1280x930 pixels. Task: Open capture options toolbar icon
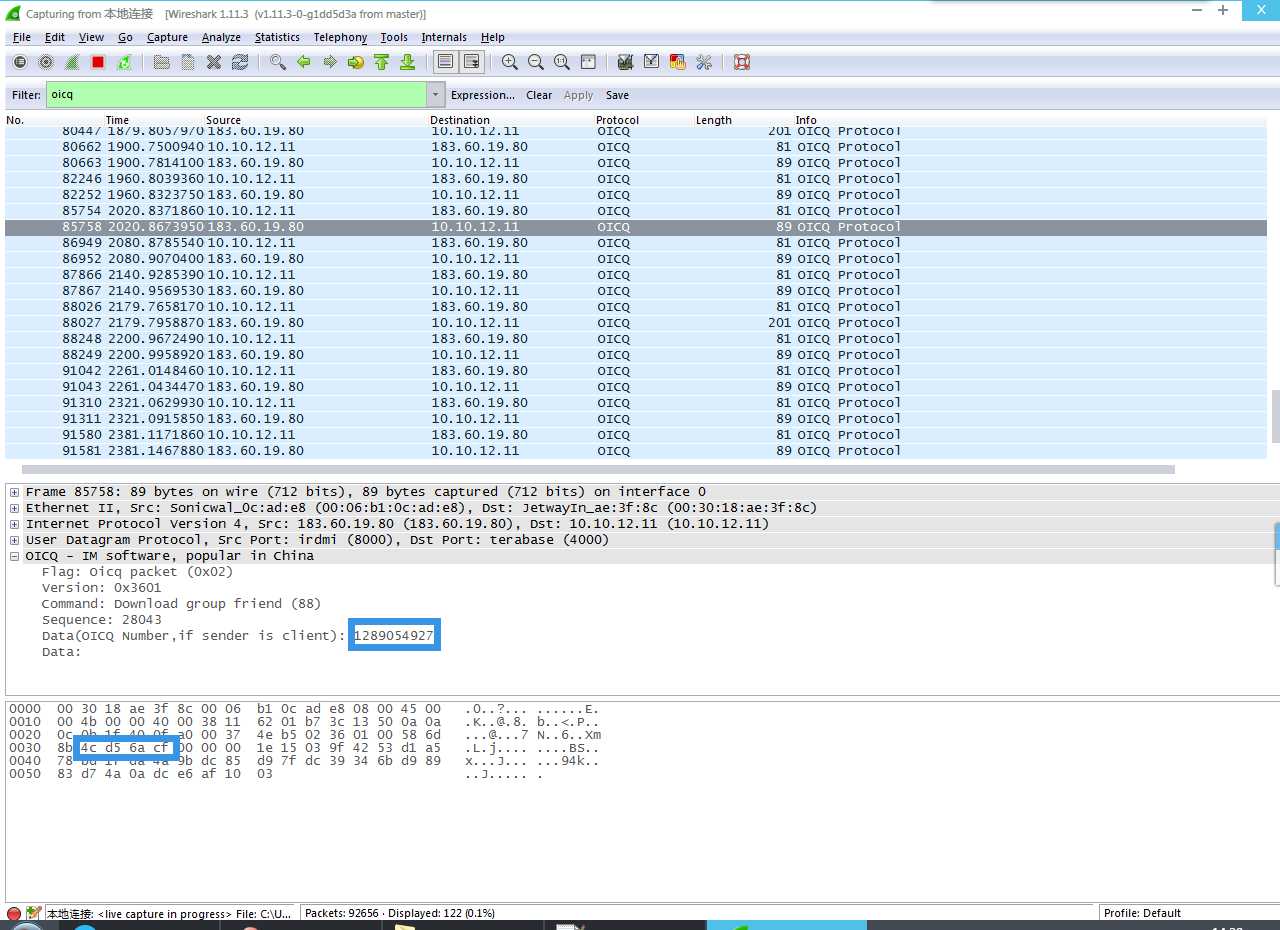(x=46, y=62)
